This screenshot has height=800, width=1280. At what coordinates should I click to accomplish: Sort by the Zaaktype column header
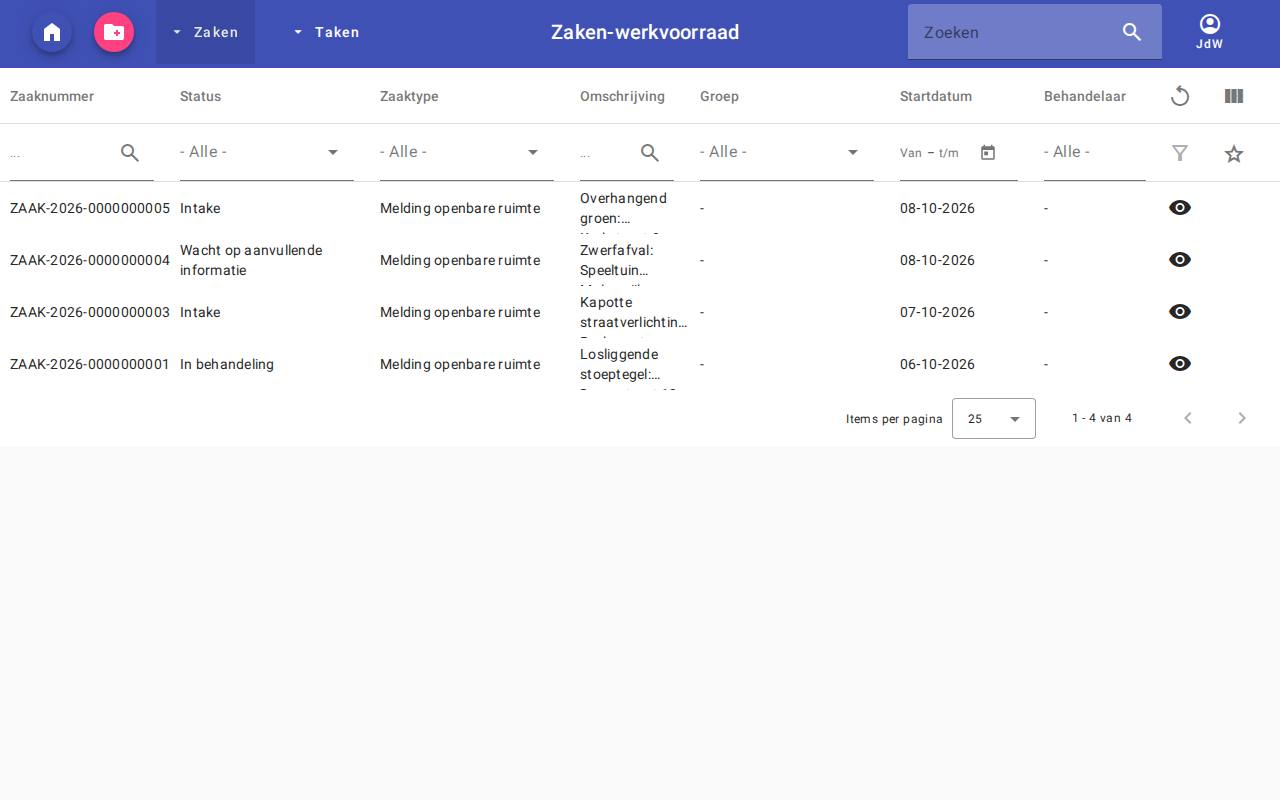pyautogui.click(x=409, y=96)
